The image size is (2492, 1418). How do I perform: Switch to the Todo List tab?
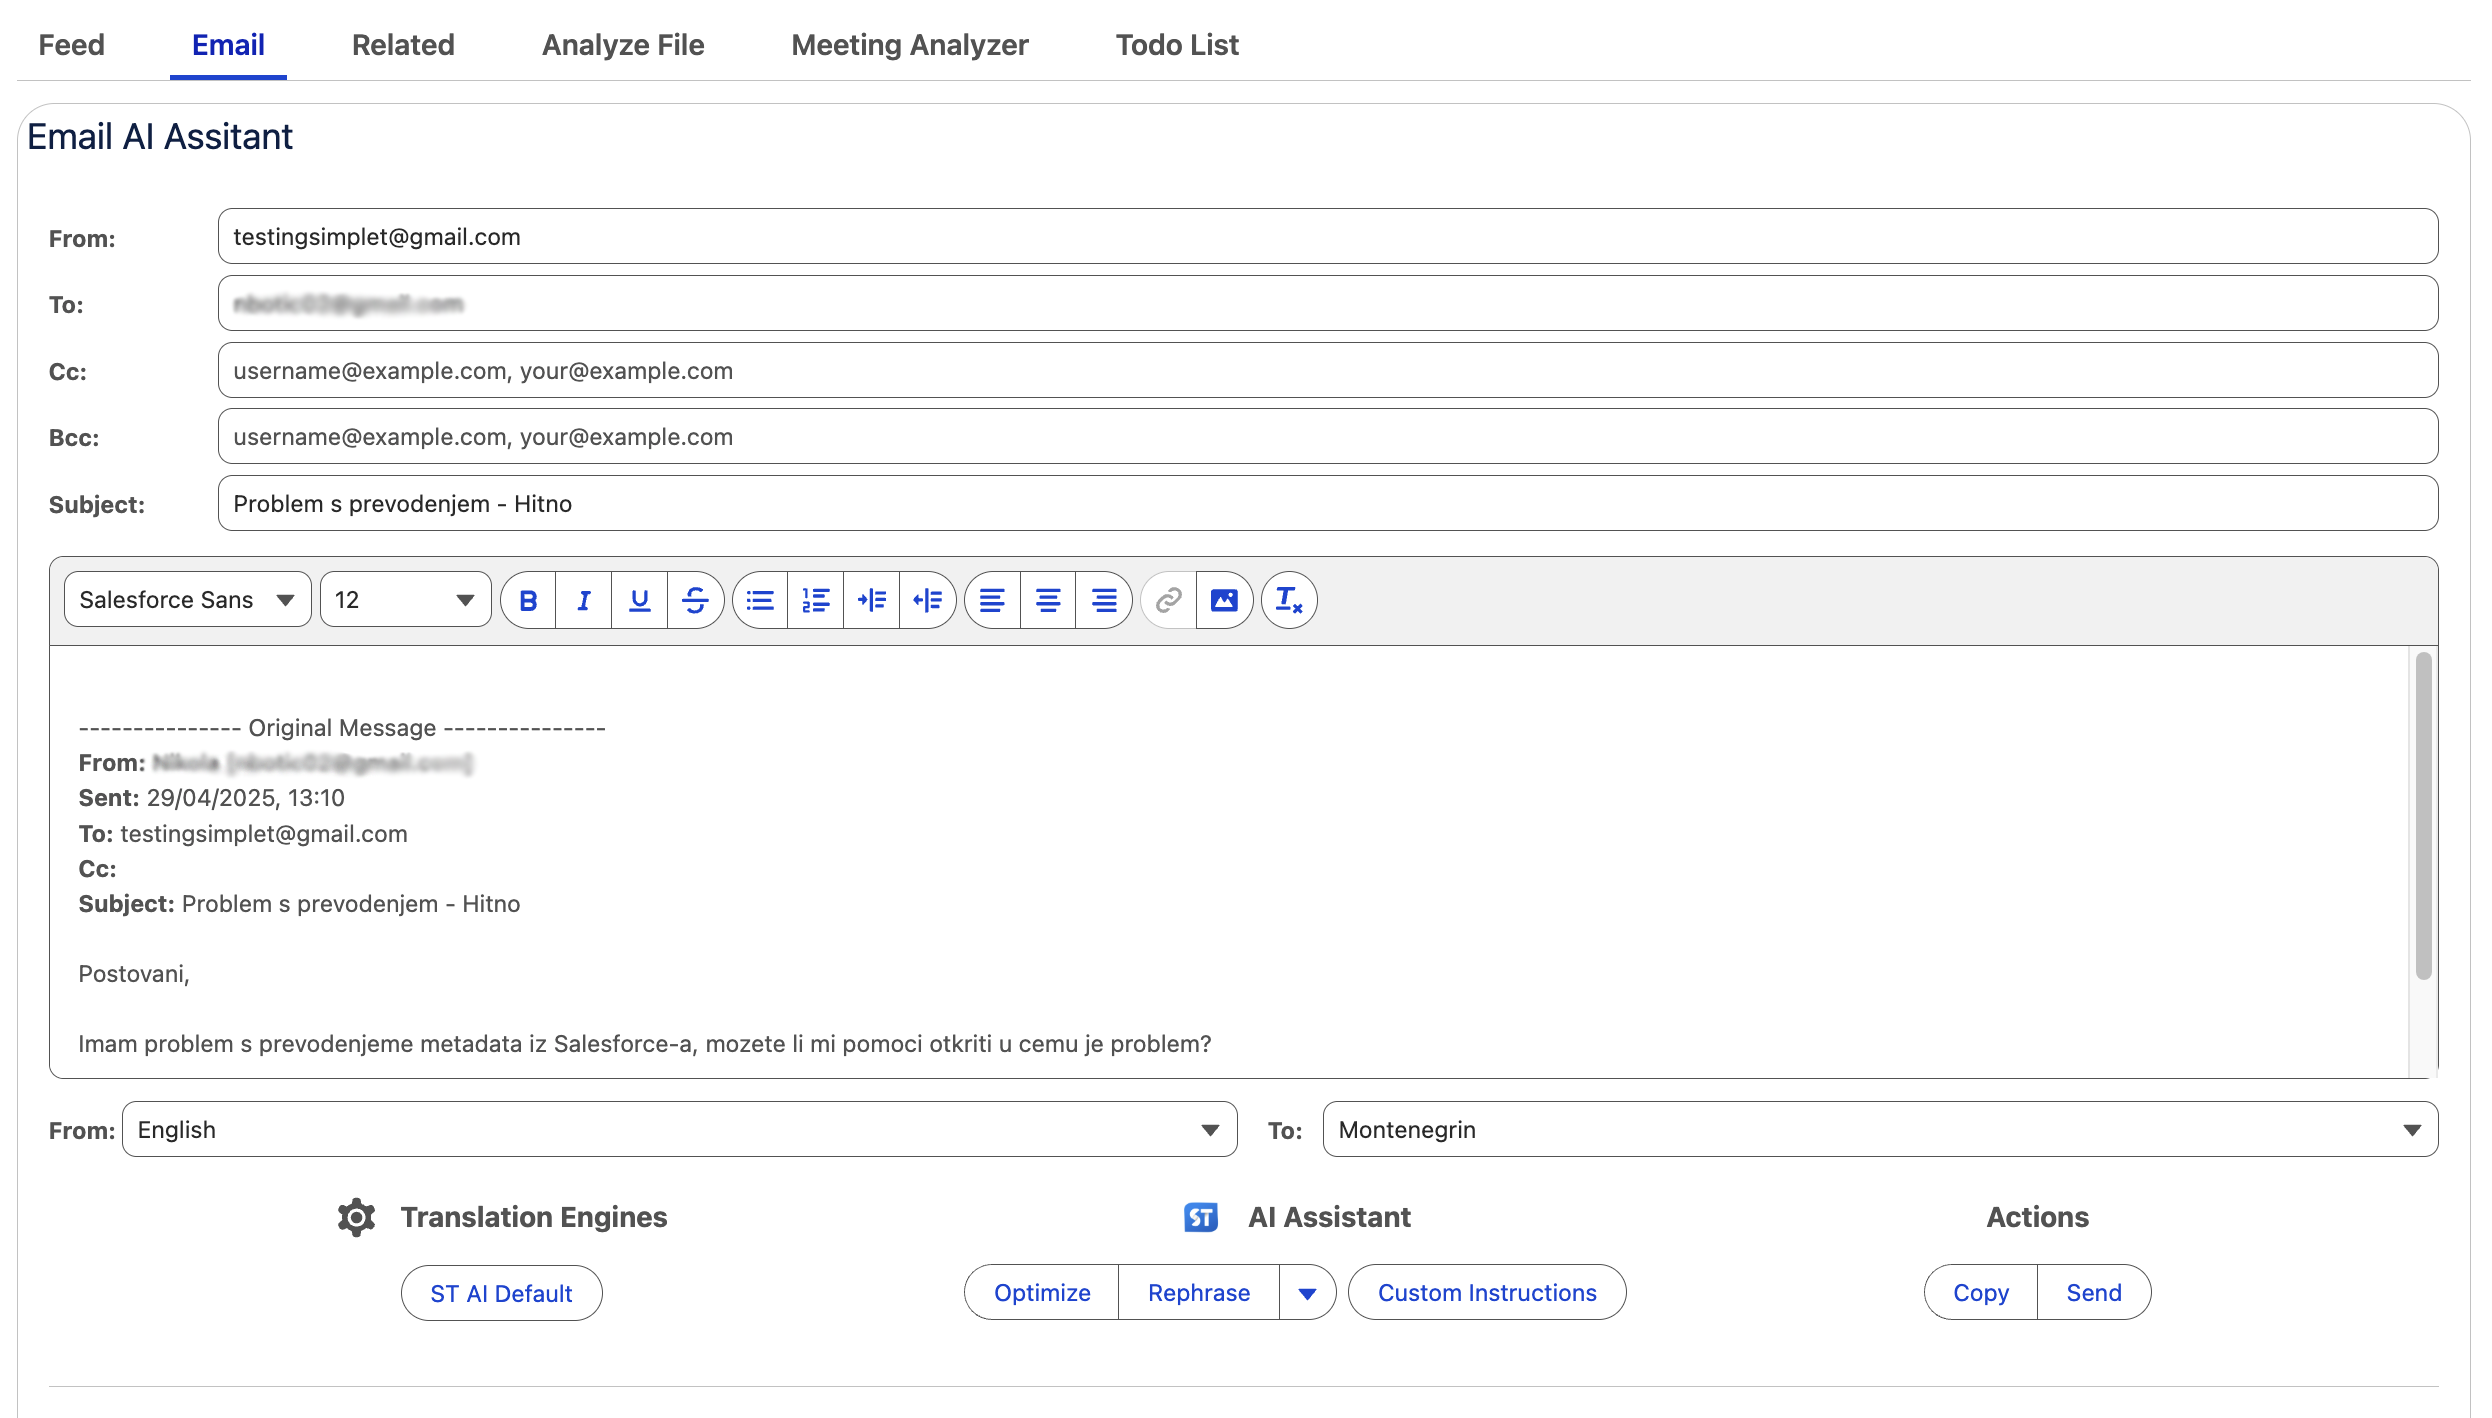(x=1177, y=45)
